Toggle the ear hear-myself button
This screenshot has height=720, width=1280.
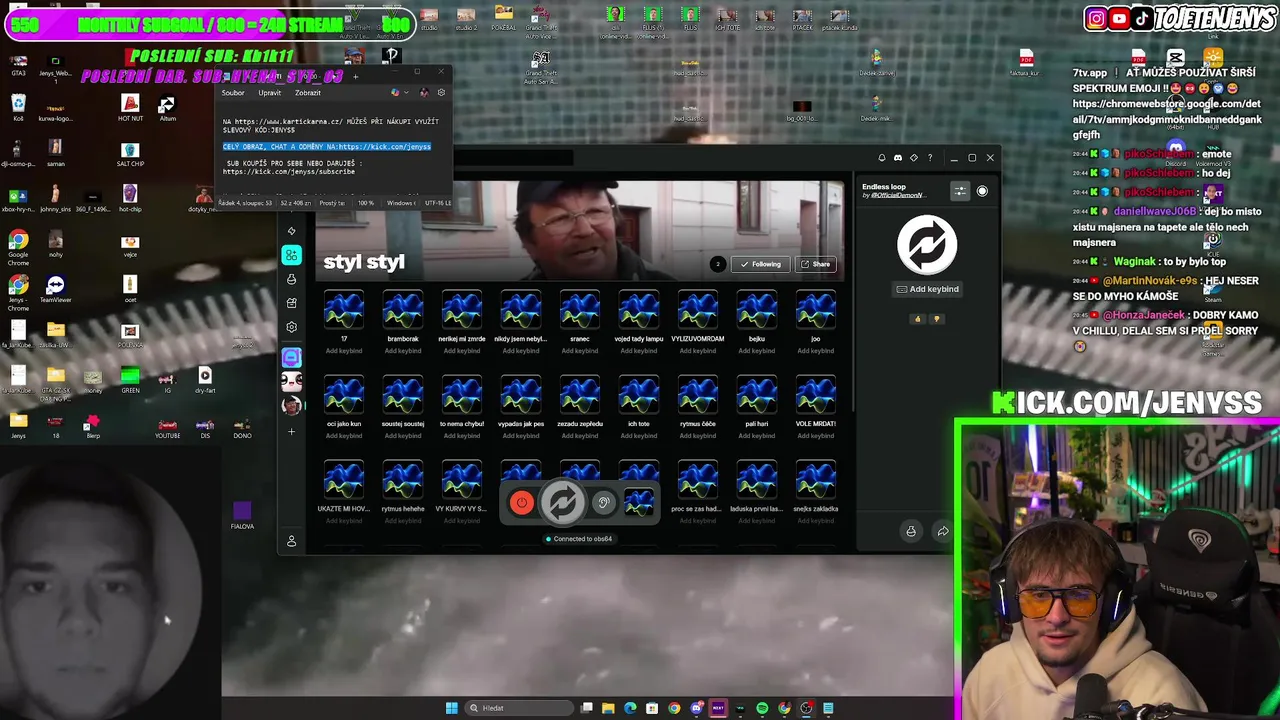[x=603, y=503]
